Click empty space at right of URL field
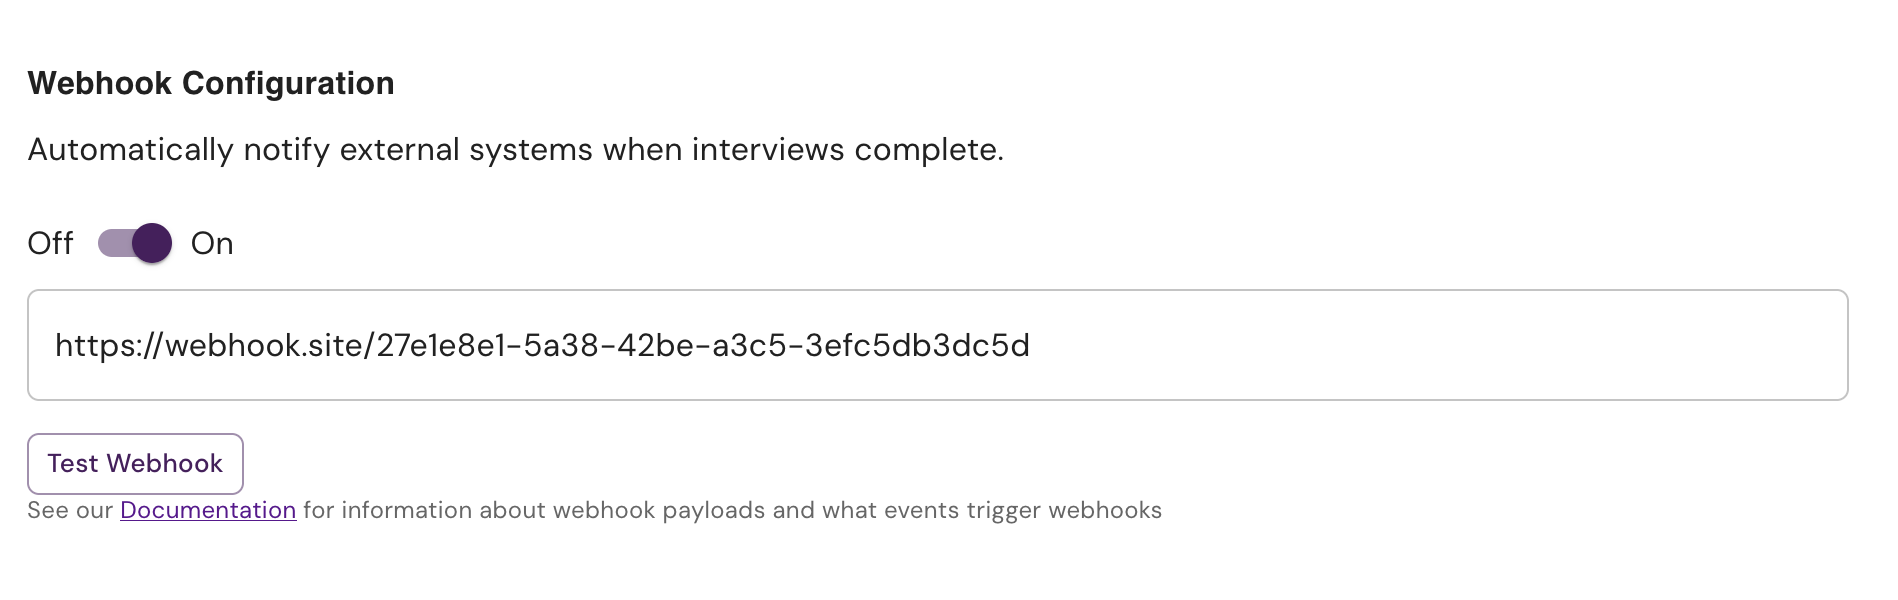Screen dimensions: 1898x600 tap(1440, 345)
